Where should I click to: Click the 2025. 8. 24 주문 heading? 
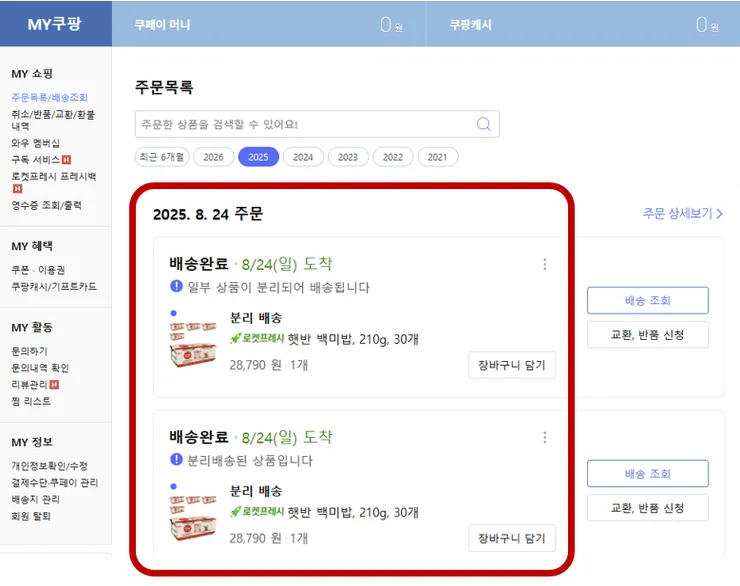(208, 214)
